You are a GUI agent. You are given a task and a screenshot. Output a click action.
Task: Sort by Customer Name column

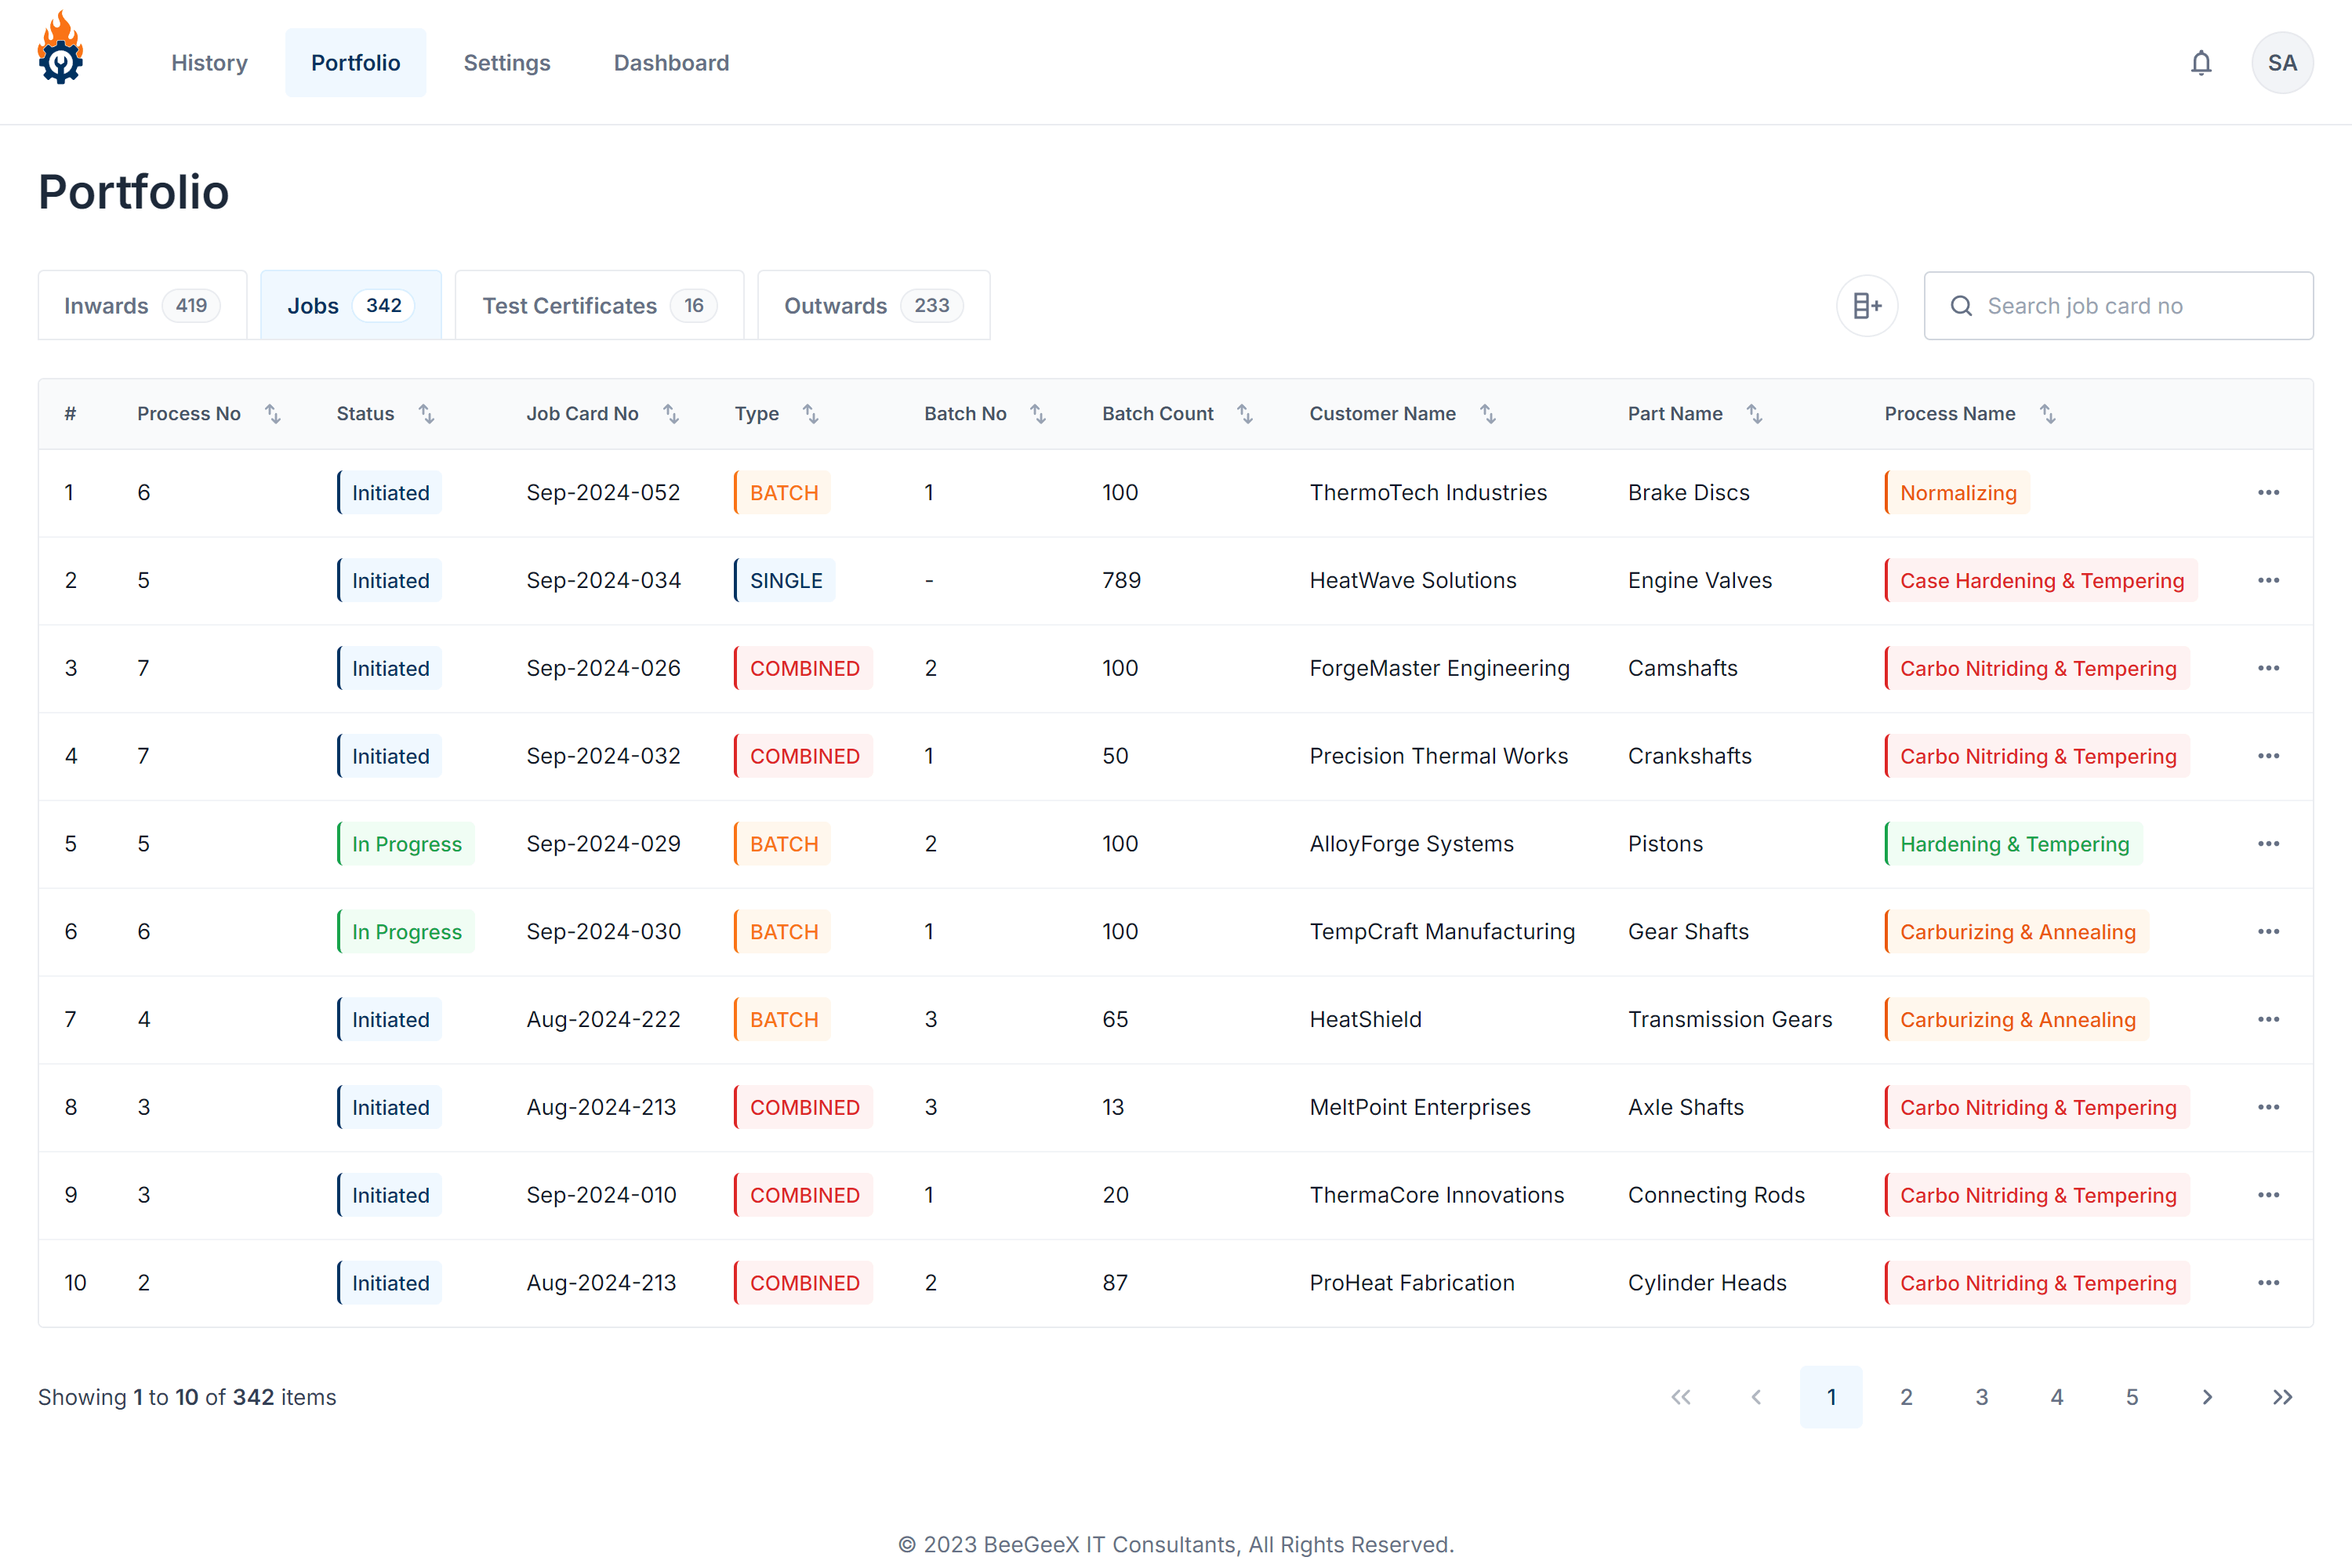click(1488, 414)
